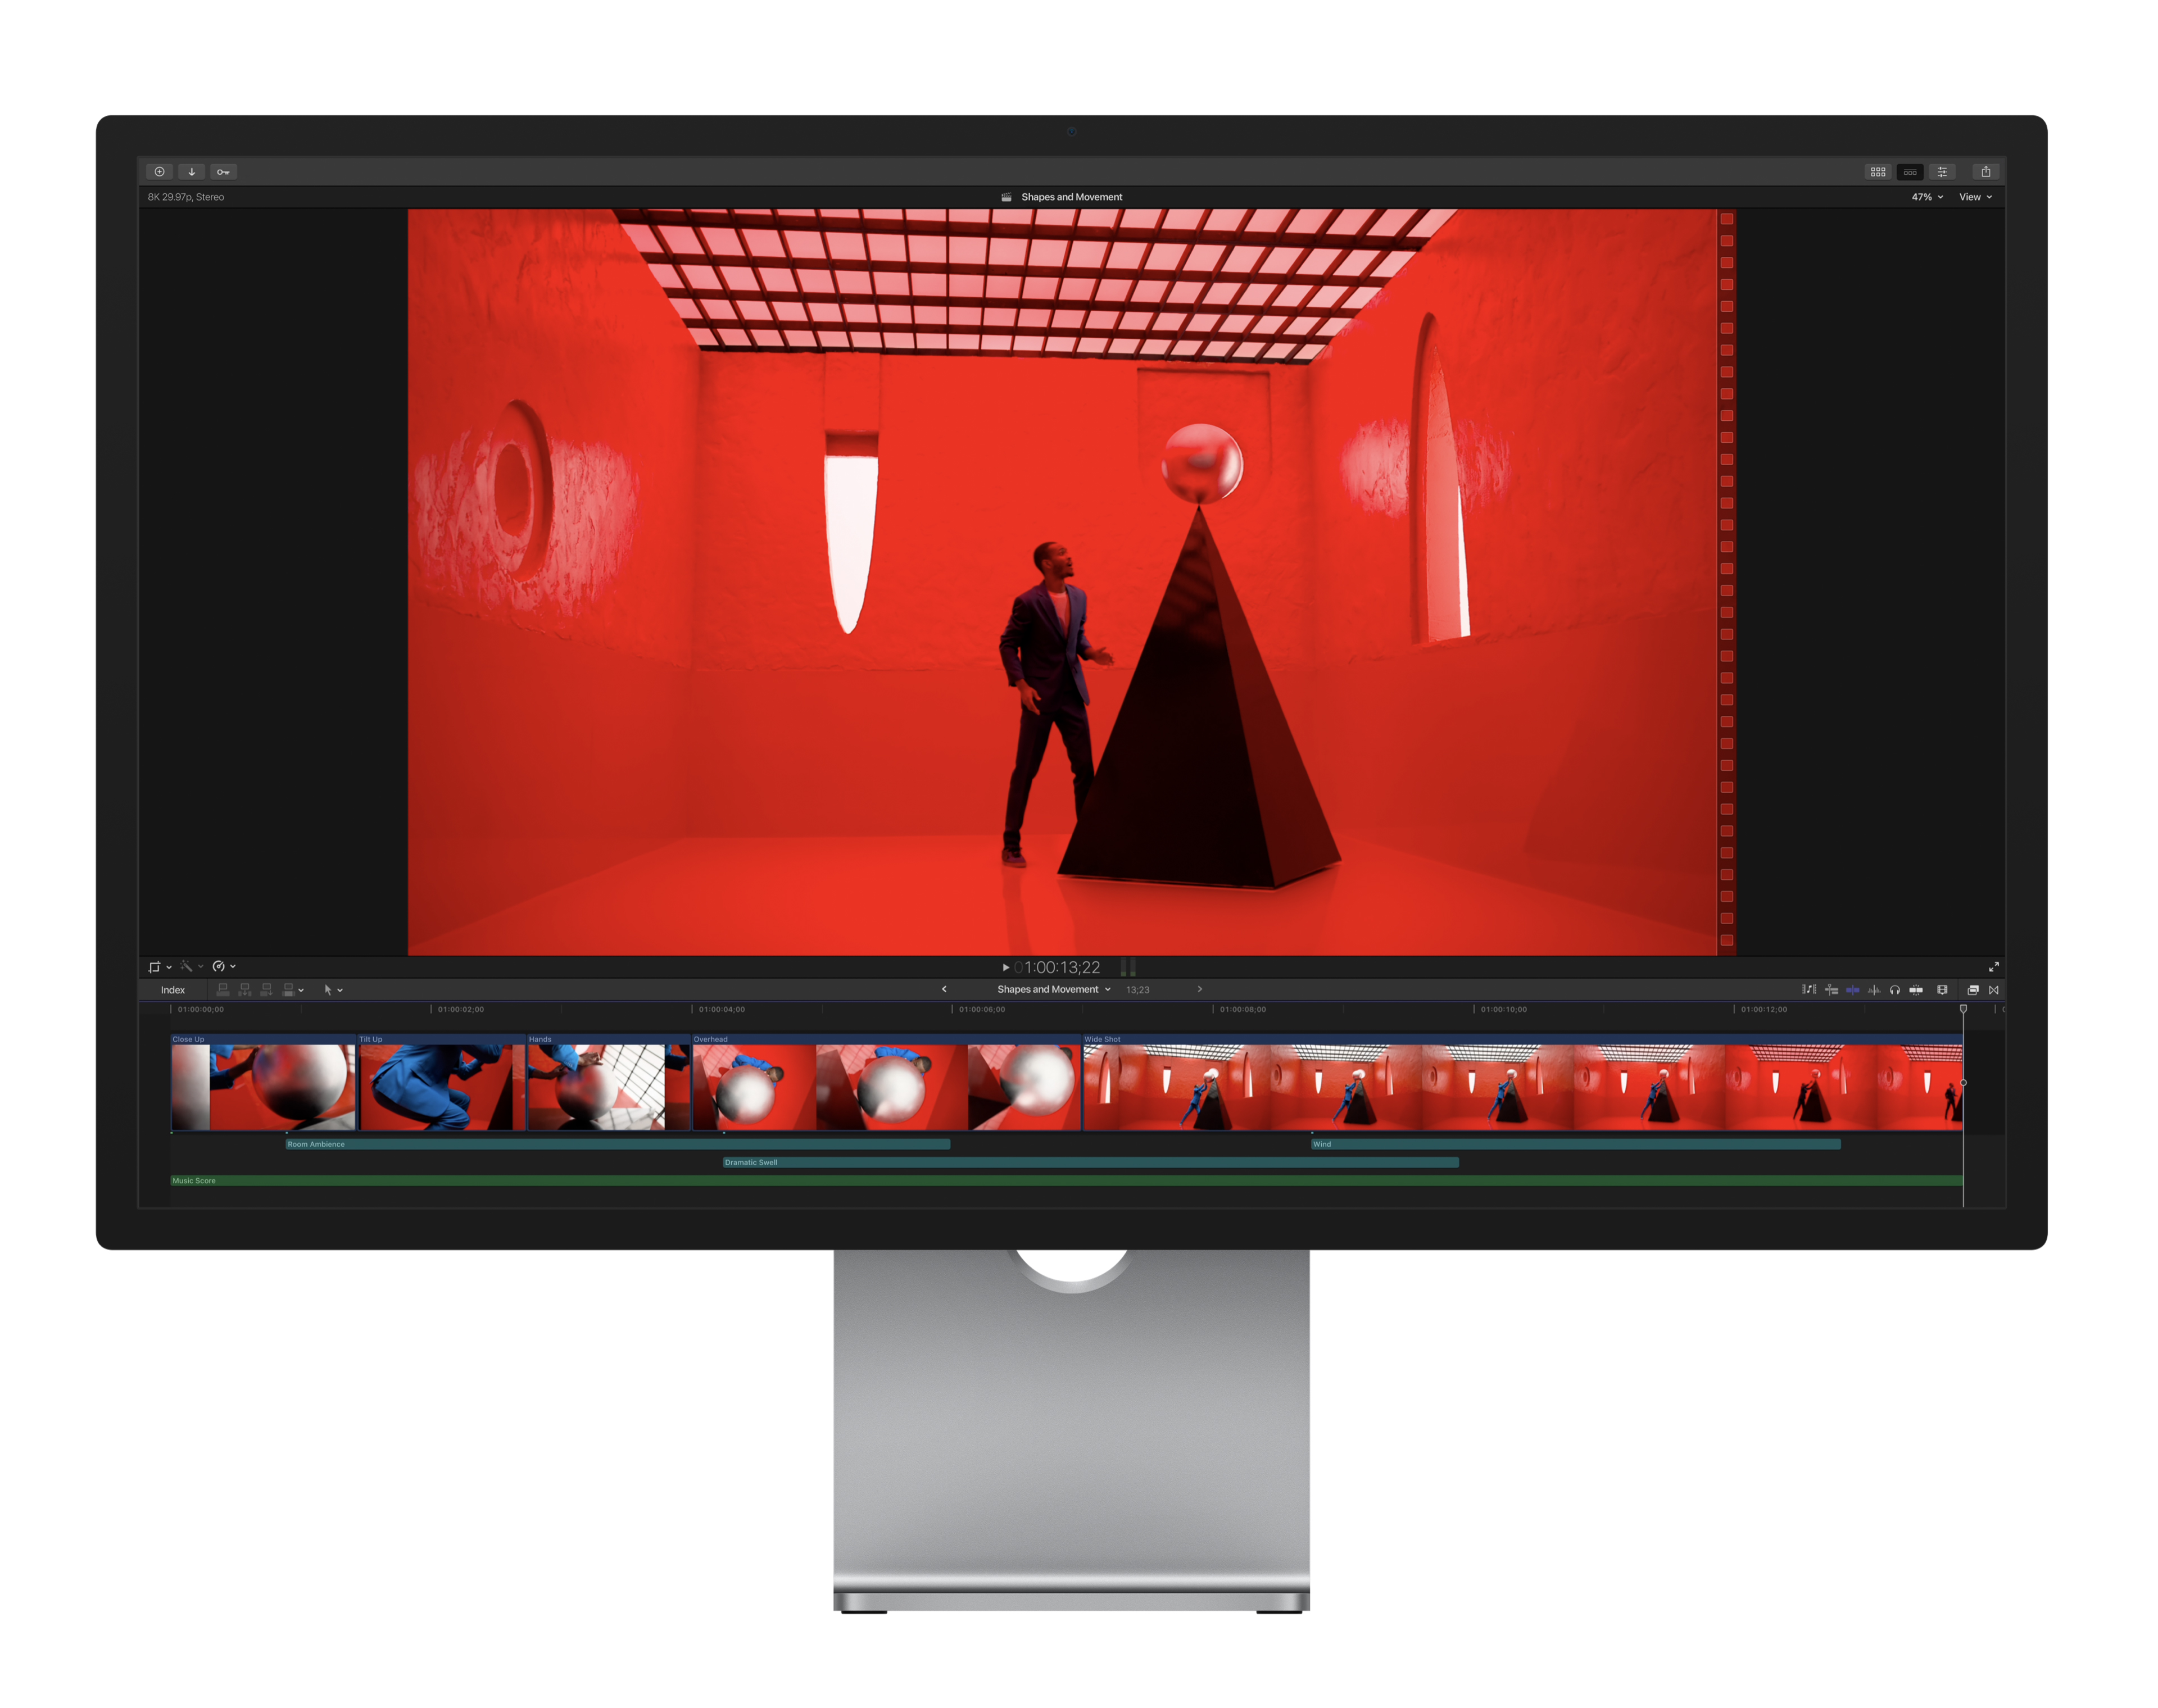Click the Import Media arrow icon
This screenshot has width=2158, height=1708.
coord(191,172)
